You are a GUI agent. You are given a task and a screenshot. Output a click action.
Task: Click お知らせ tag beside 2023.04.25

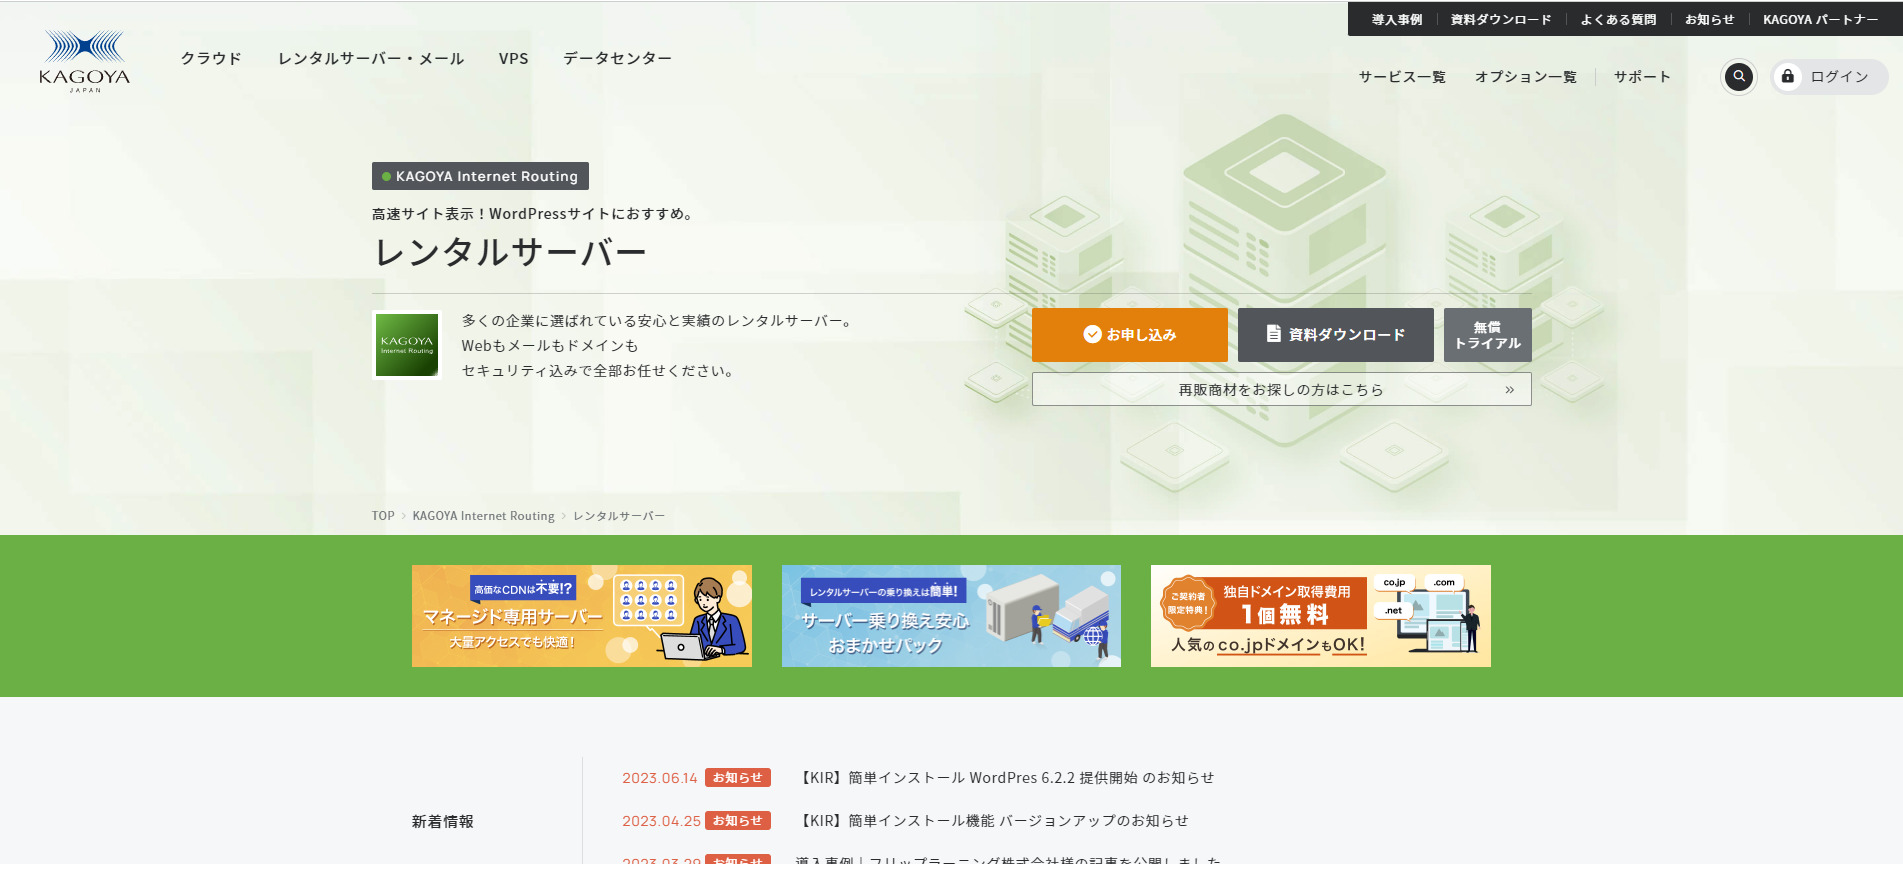(x=738, y=821)
